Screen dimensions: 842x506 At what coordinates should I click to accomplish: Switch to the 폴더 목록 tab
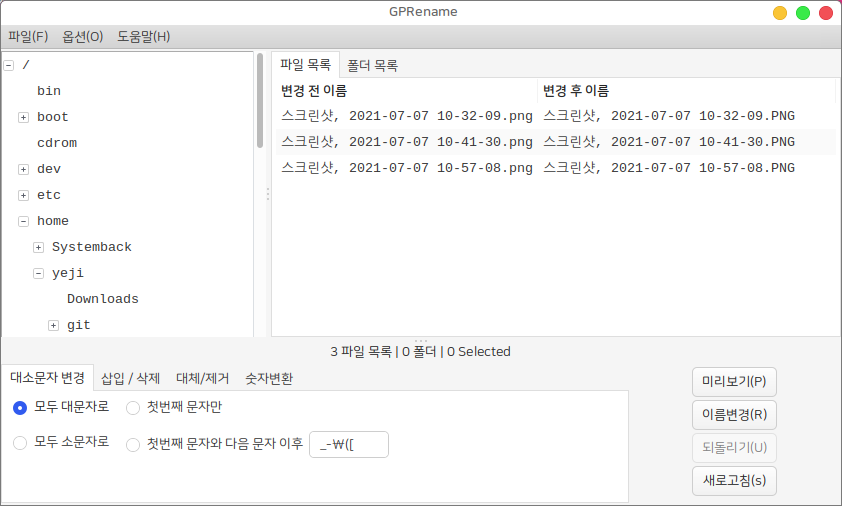coord(372,66)
